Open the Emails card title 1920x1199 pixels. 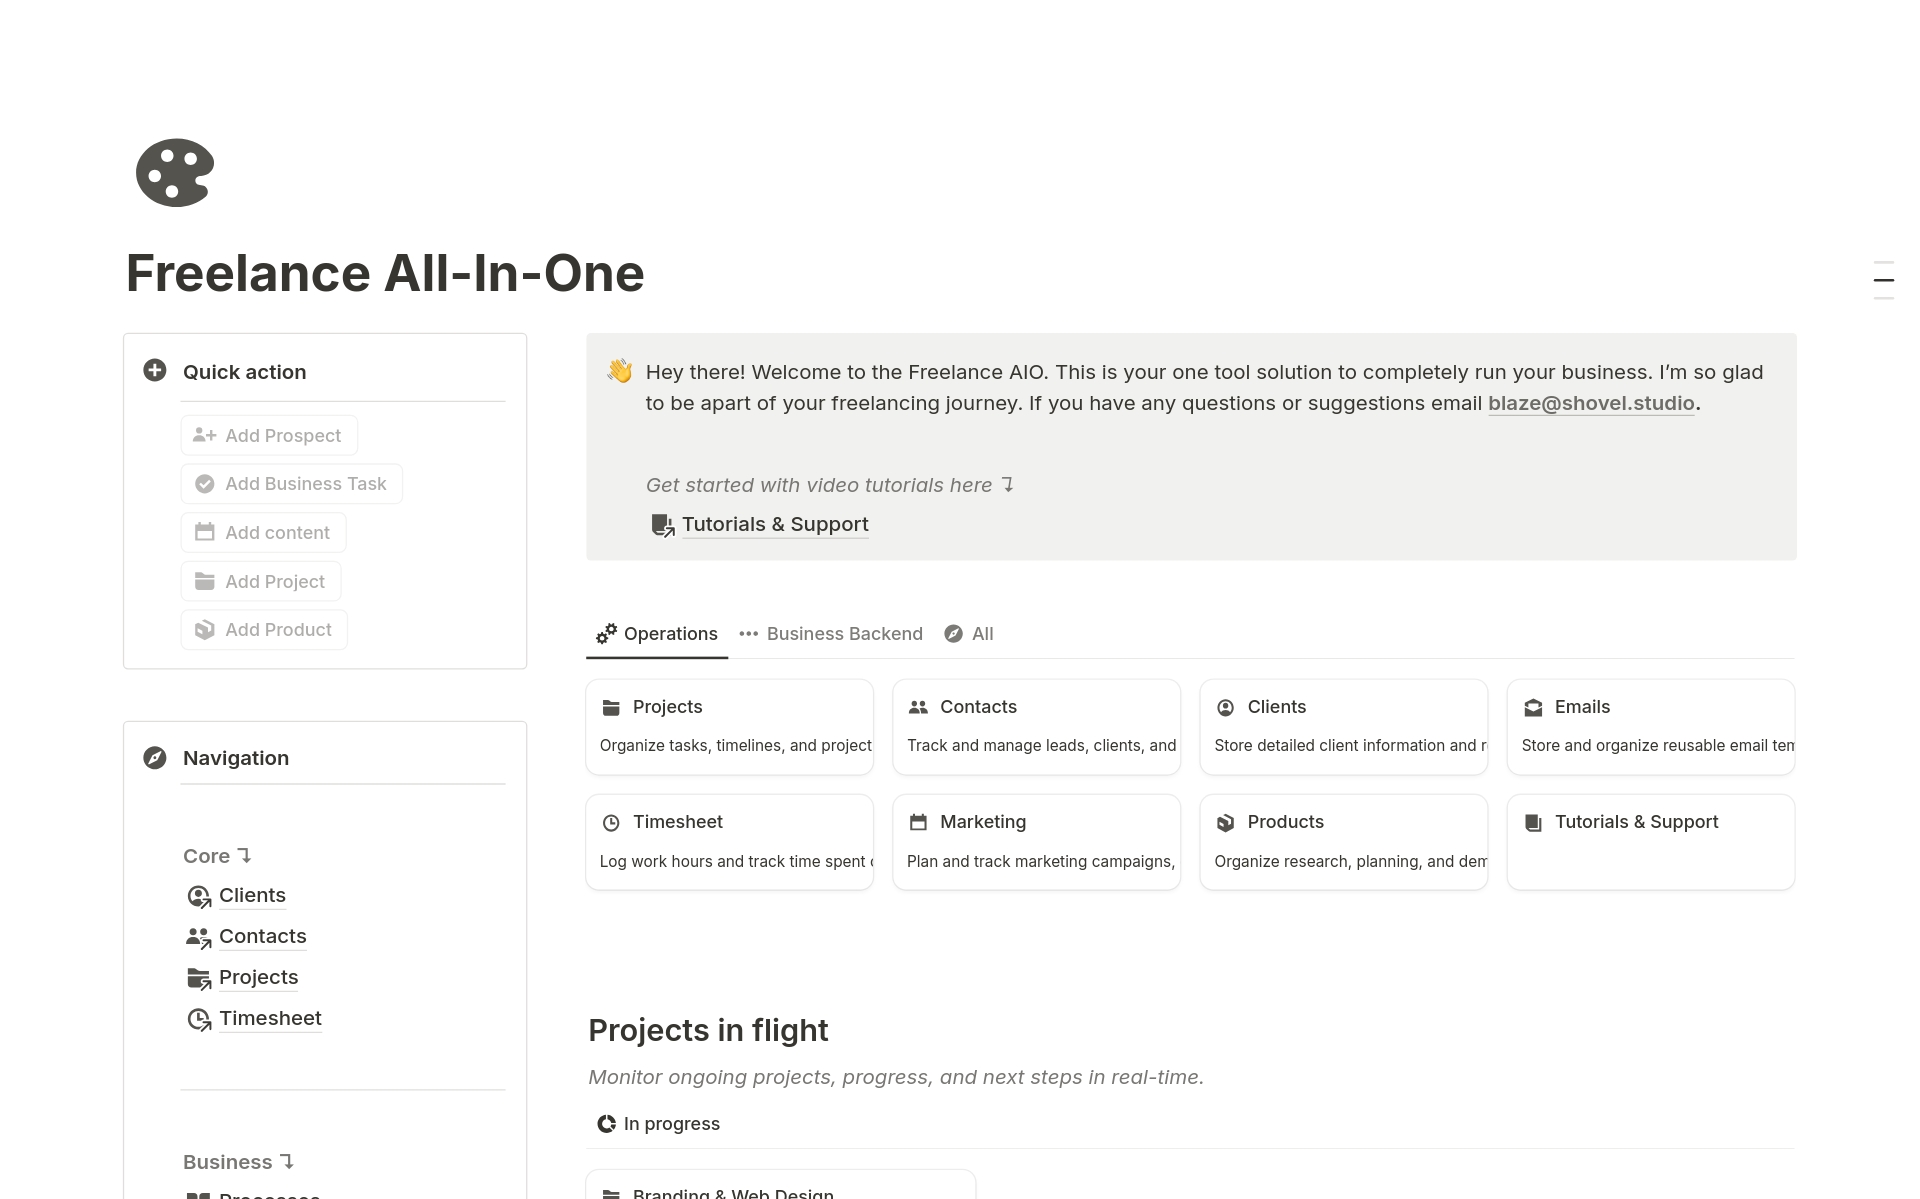click(1582, 707)
